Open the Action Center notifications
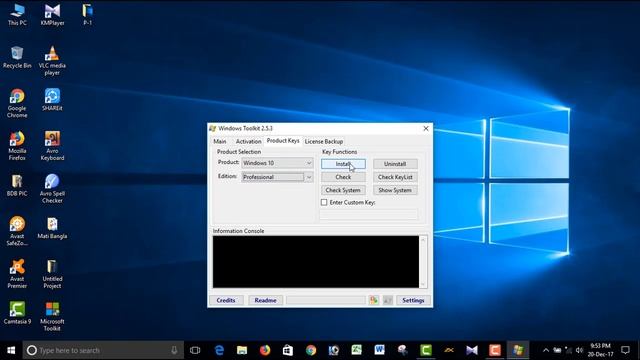640x360 pixels. click(x=625, y=350)
